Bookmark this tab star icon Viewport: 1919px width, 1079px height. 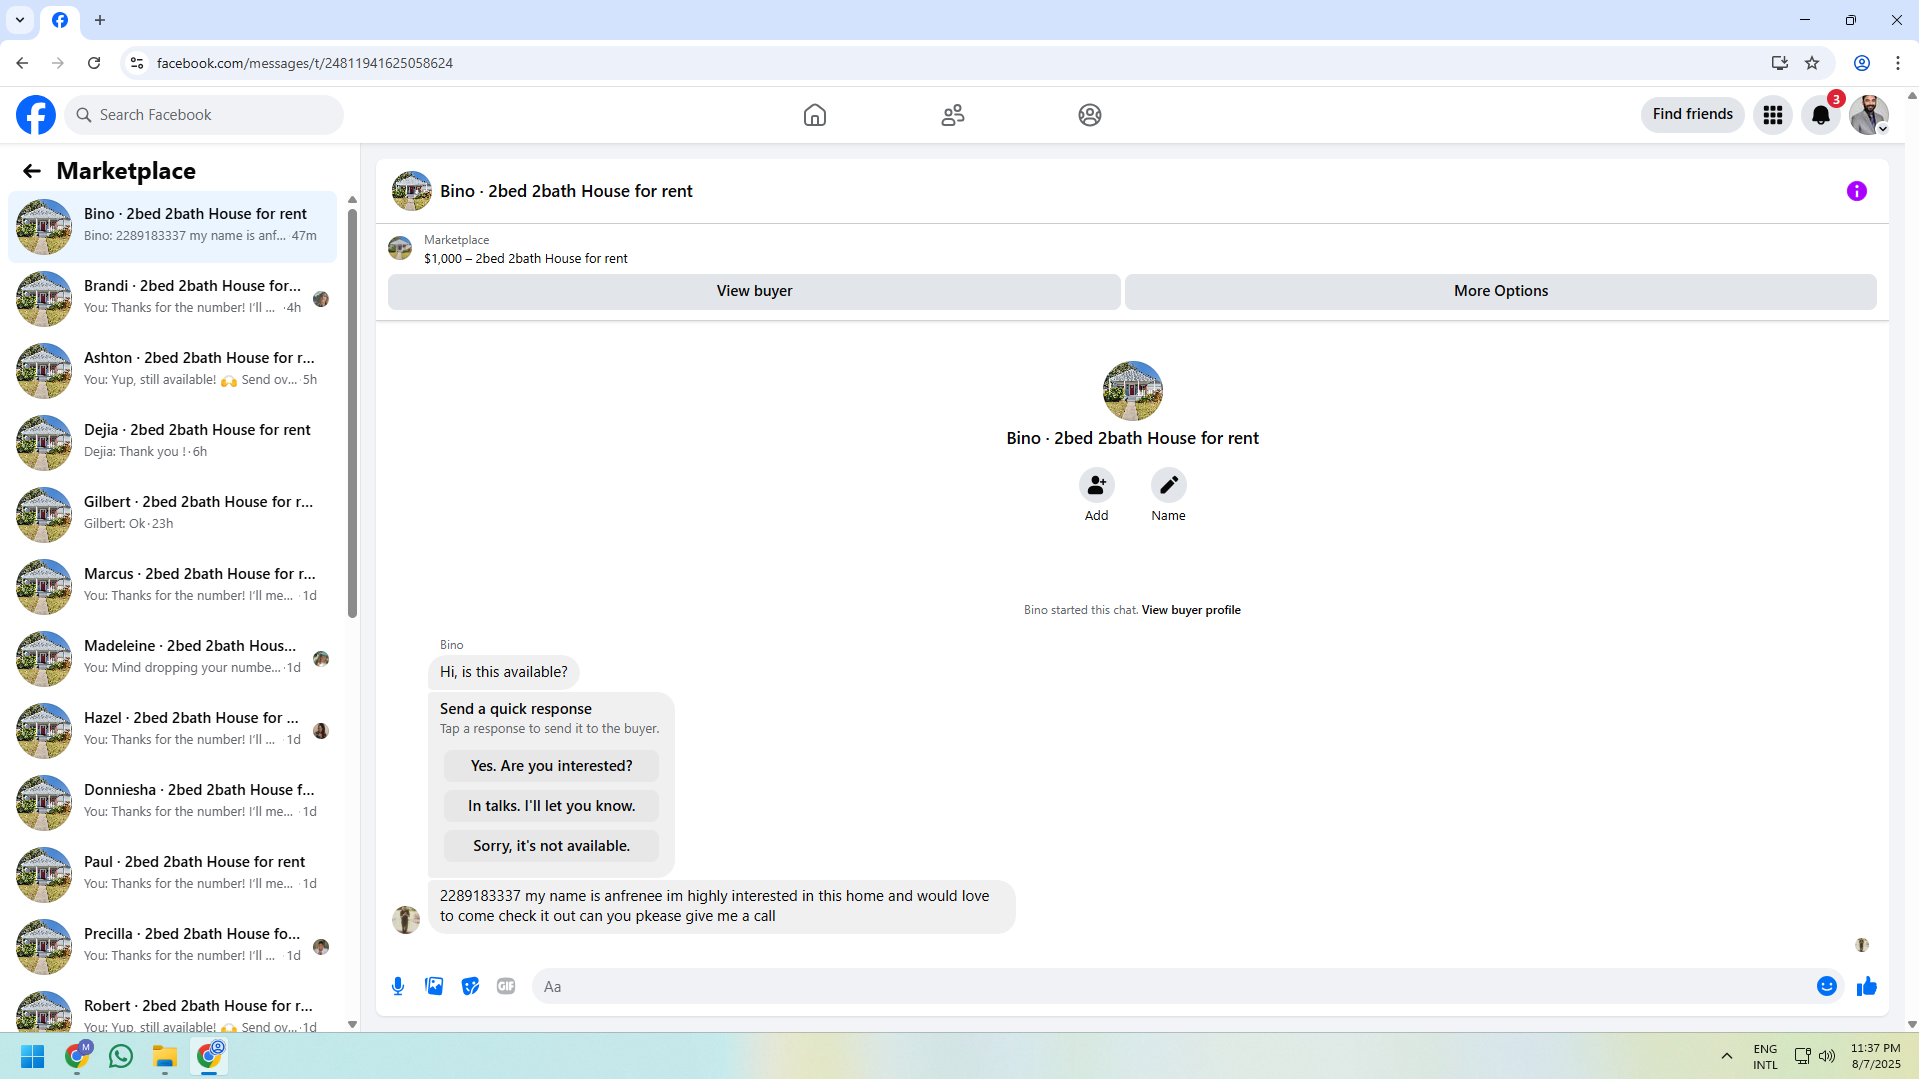(x=1812, y=63)
